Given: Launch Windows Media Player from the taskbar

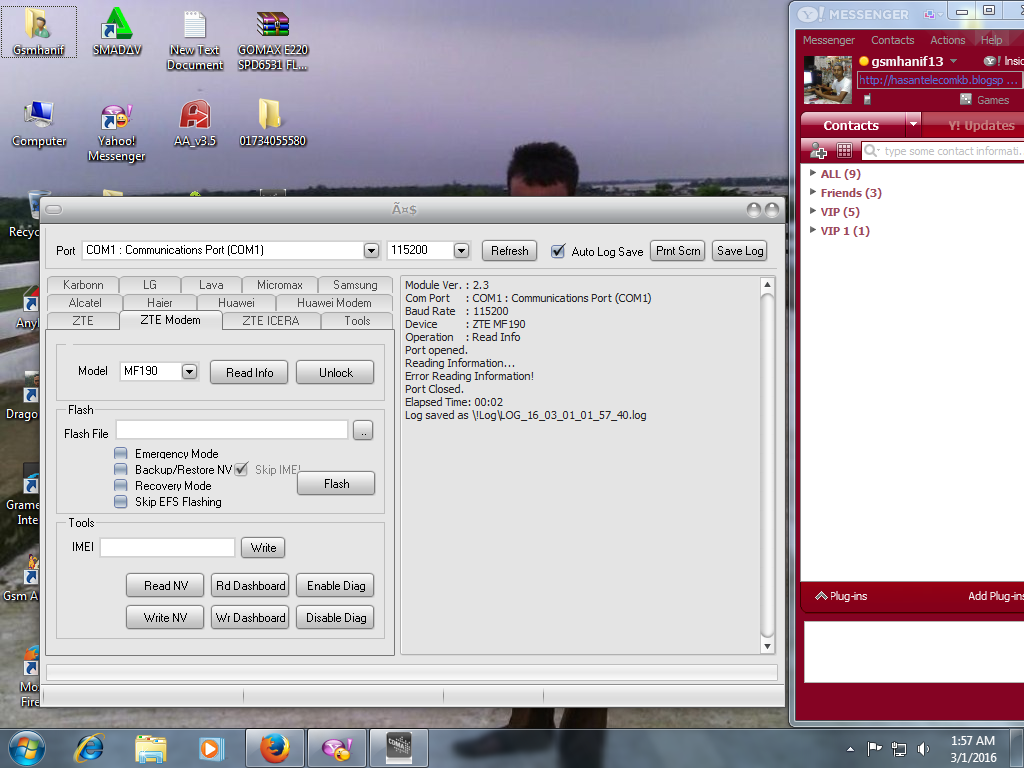Looking at the screenshot, I should tap(211, 748).
